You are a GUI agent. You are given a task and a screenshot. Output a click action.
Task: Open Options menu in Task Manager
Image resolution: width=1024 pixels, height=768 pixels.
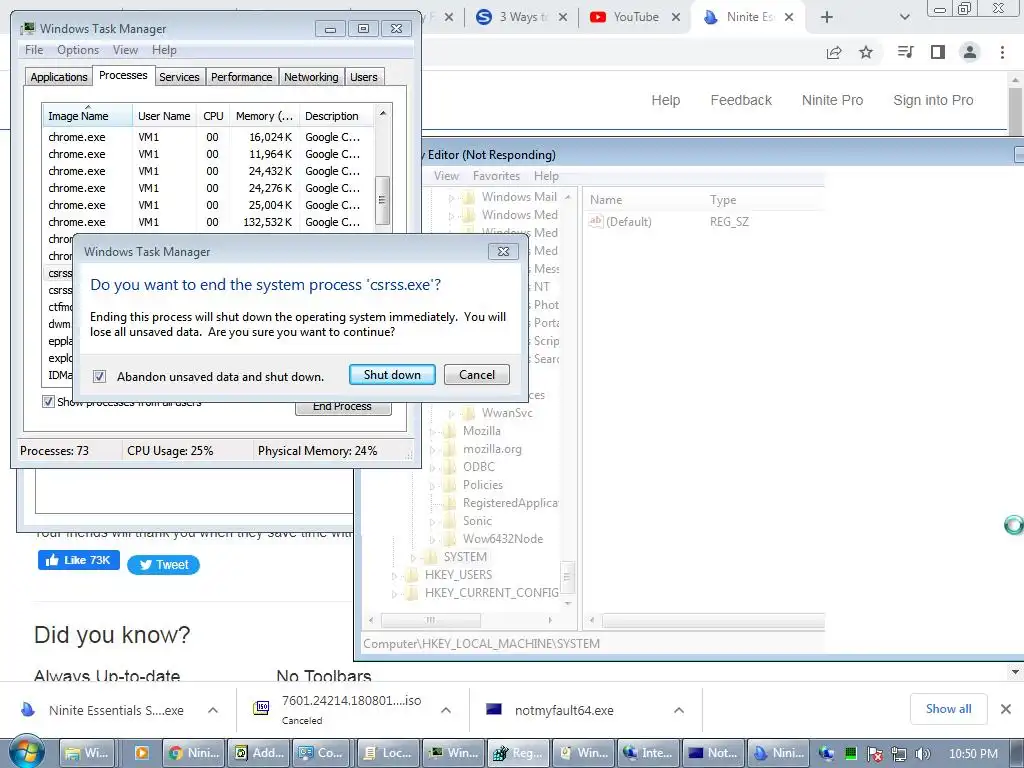78,50
